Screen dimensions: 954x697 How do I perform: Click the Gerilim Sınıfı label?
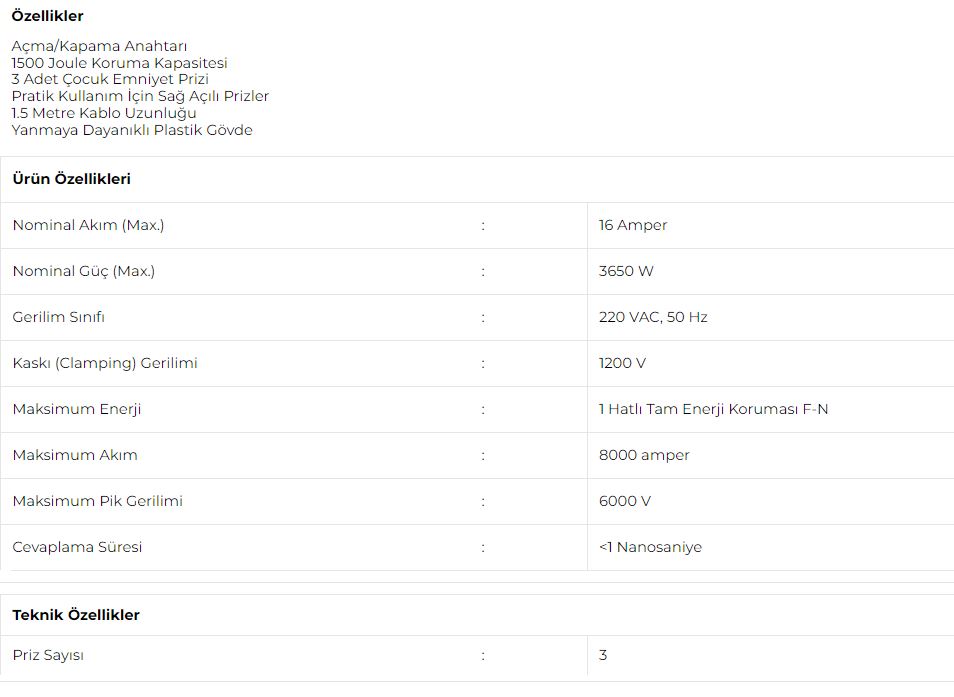point(58,317)
